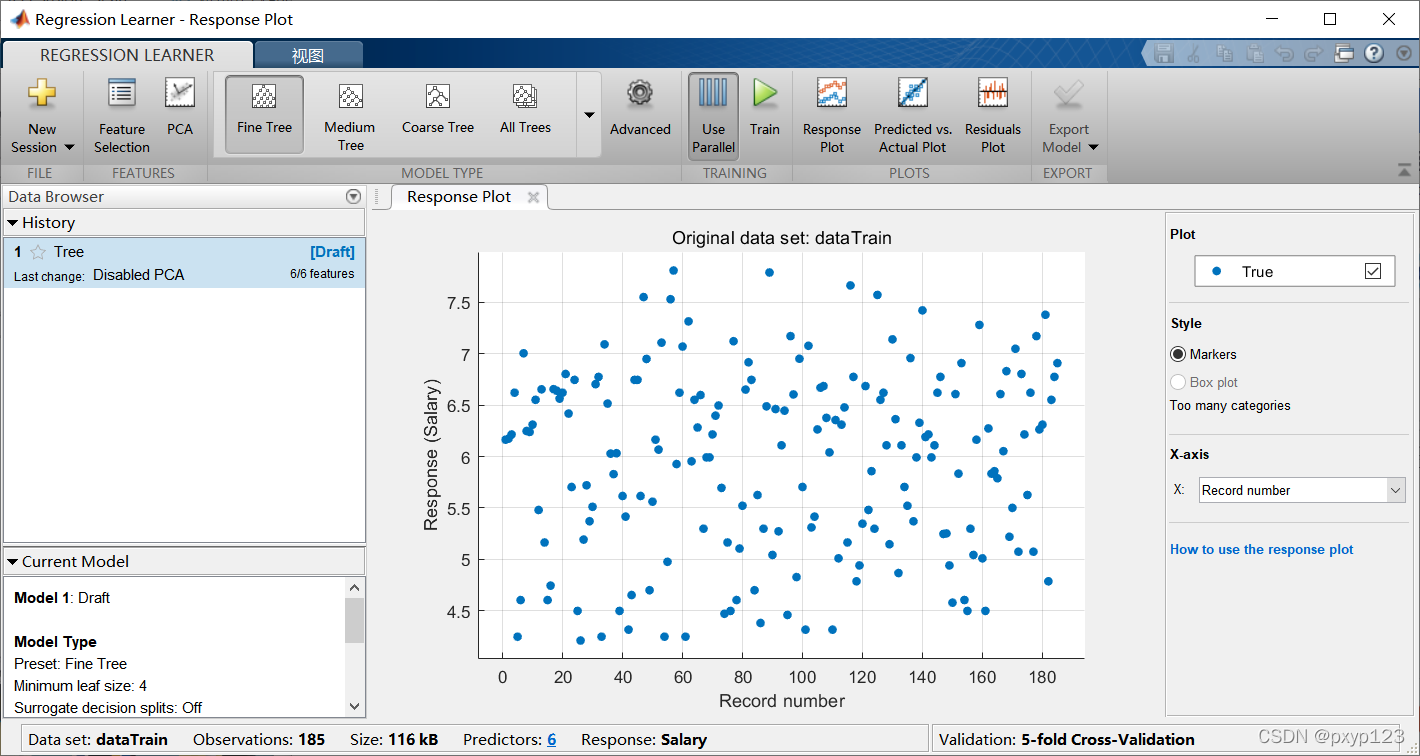Click the Data set: dataTrain status text
1420x756 pixels.
[98, 740]
